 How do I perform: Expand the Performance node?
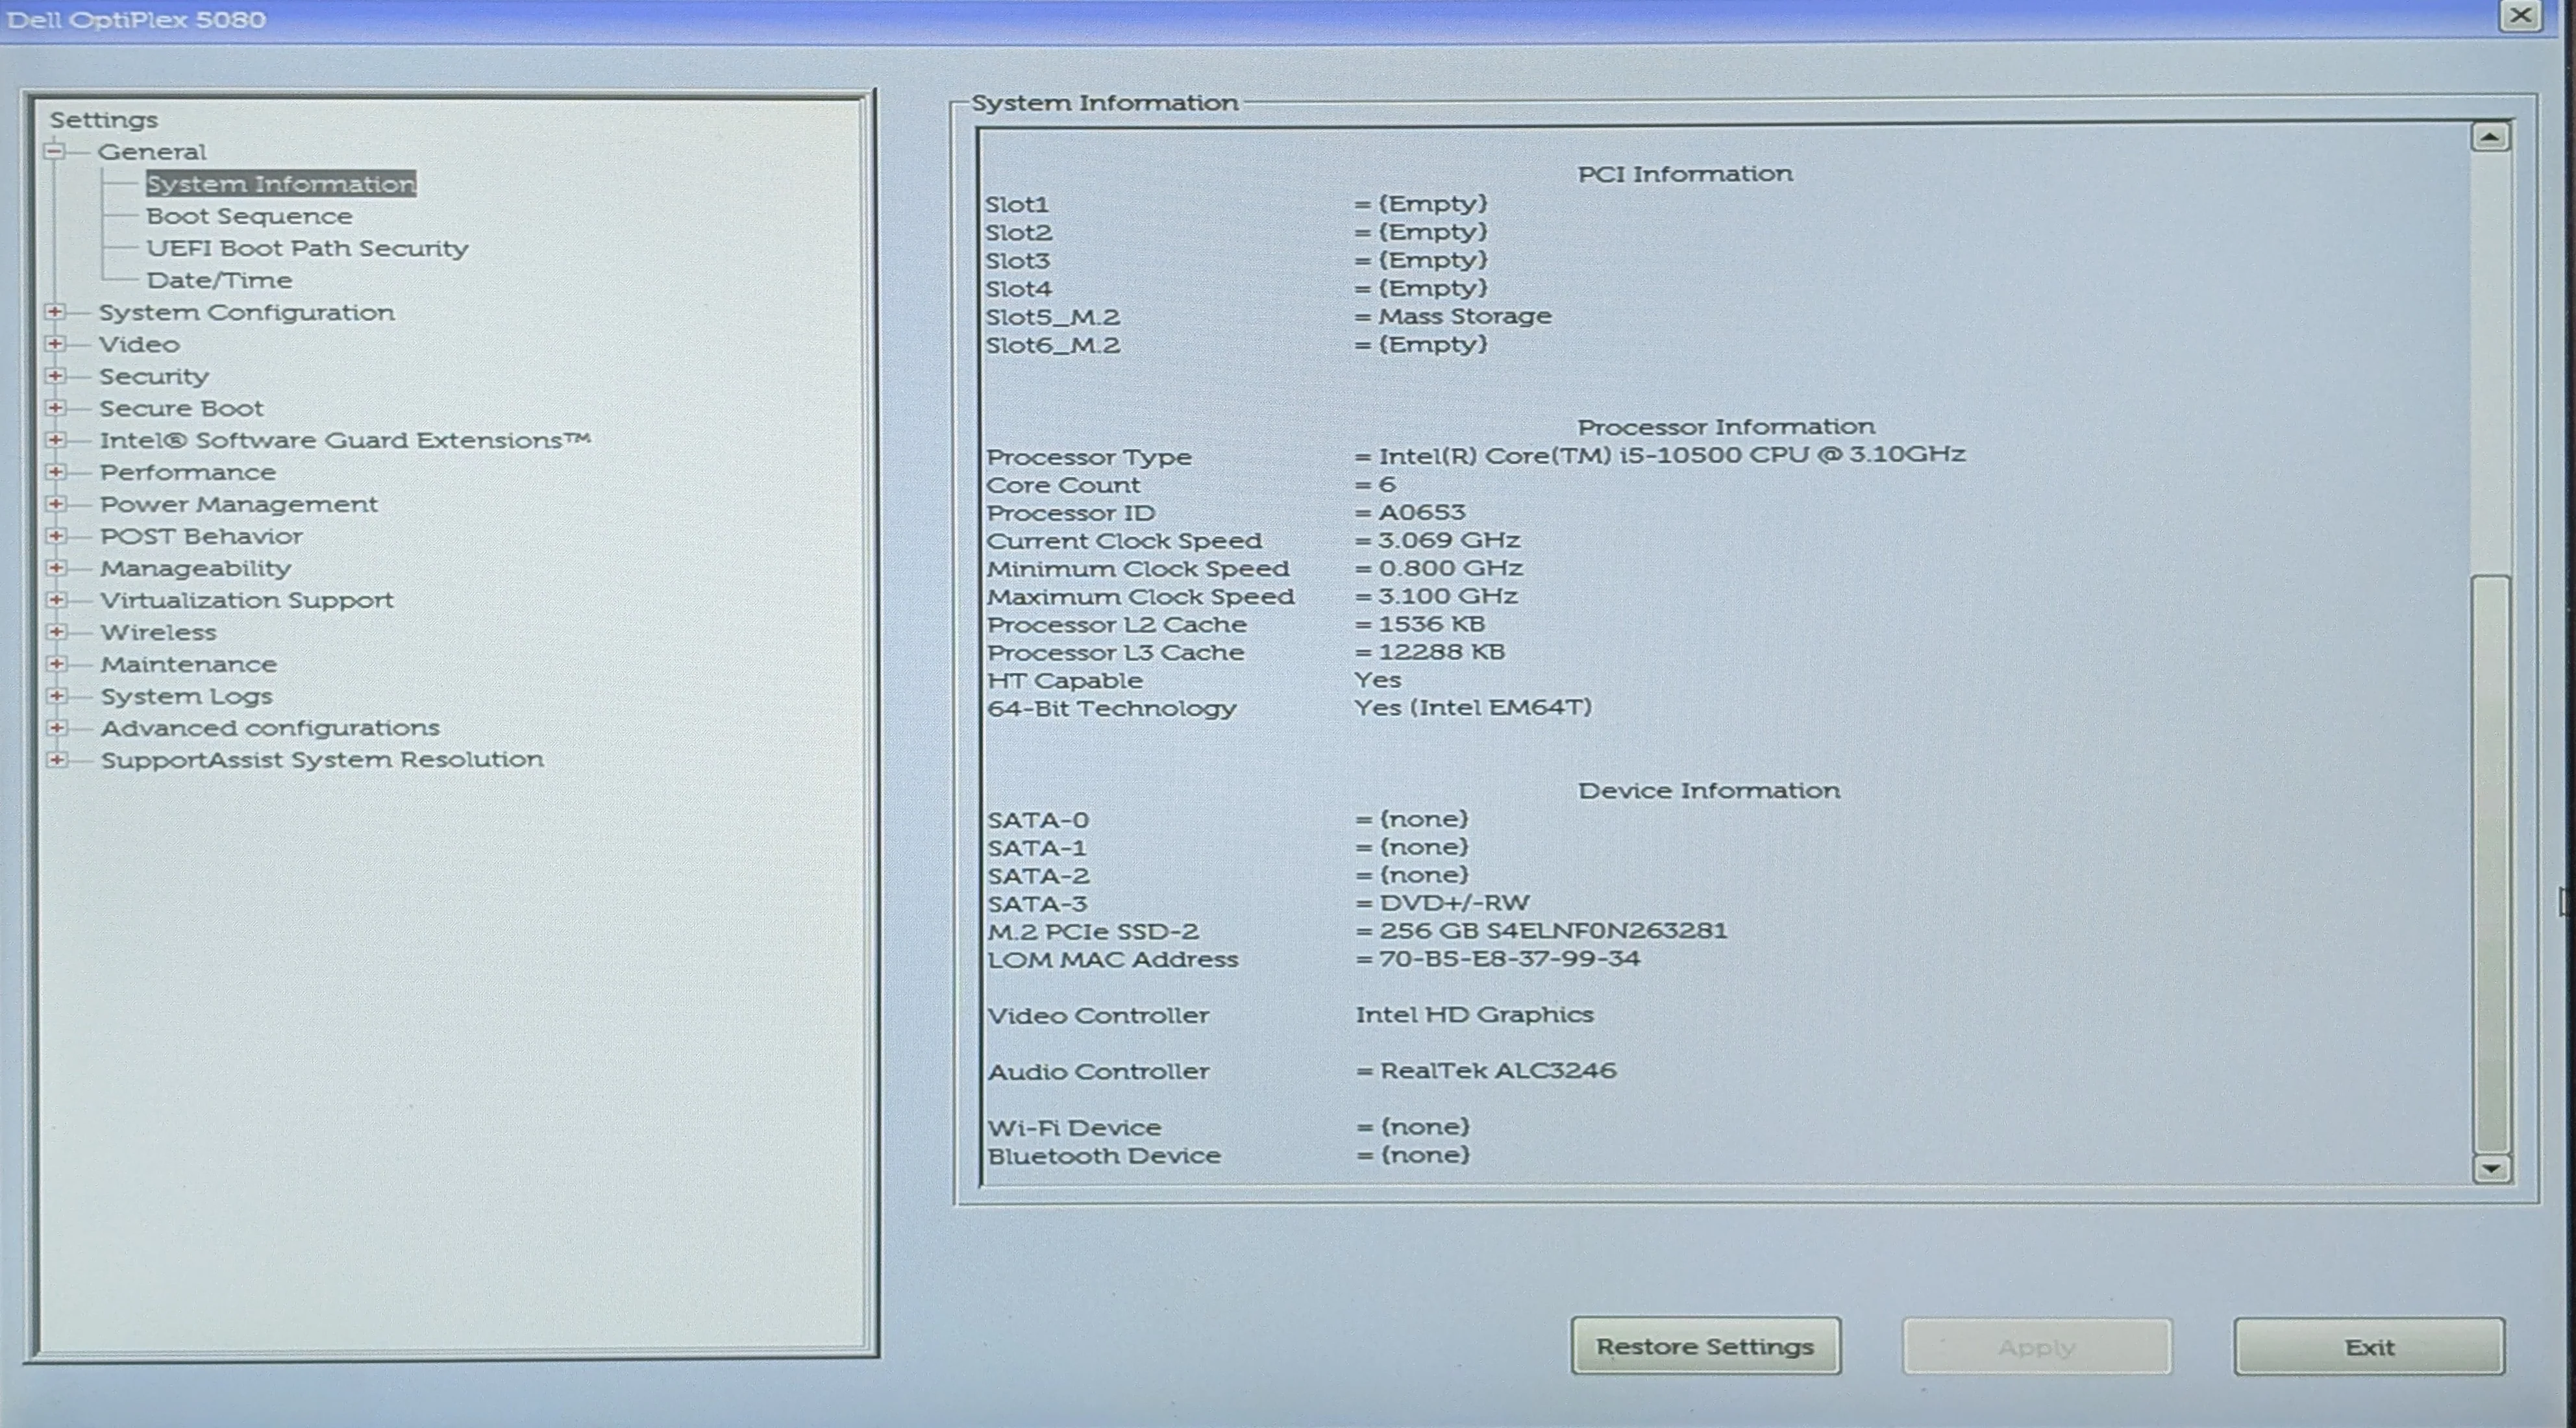click(56, 472)
